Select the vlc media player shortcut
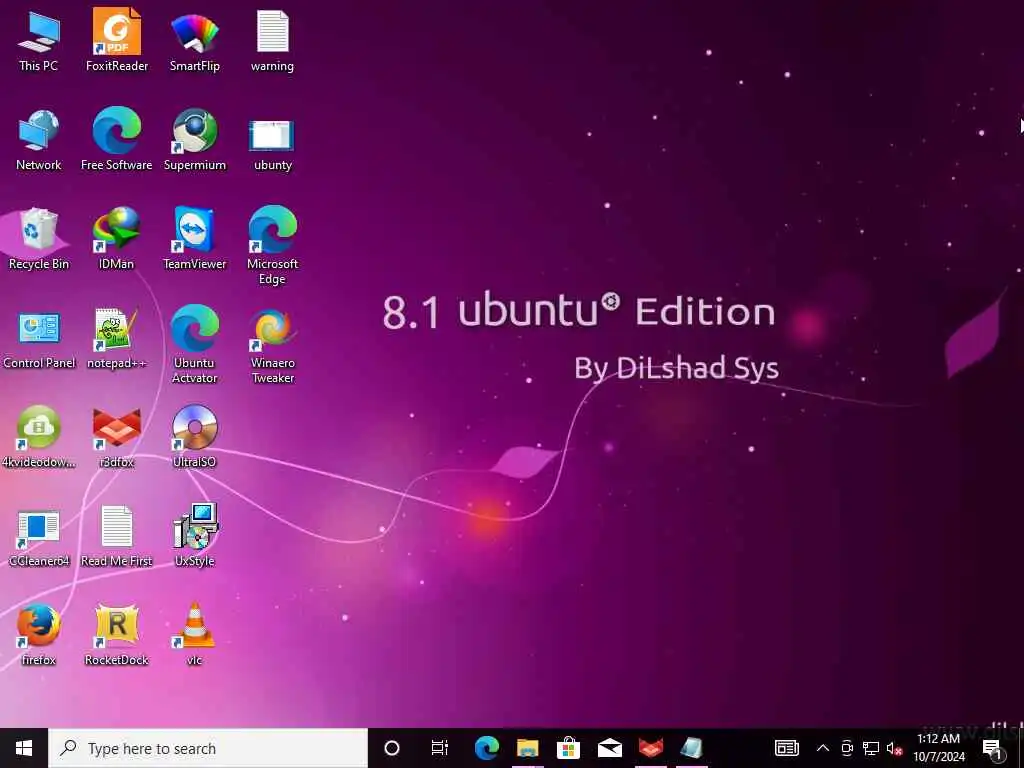1024x768 pixels. (x=195, y=635)
